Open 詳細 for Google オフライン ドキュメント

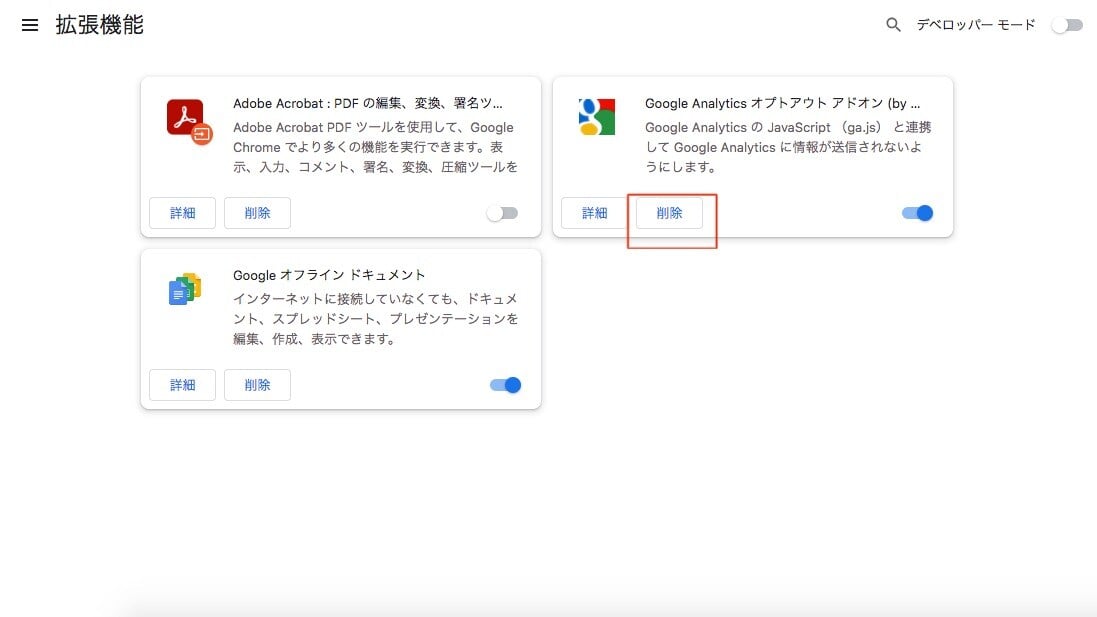point(183,385)
